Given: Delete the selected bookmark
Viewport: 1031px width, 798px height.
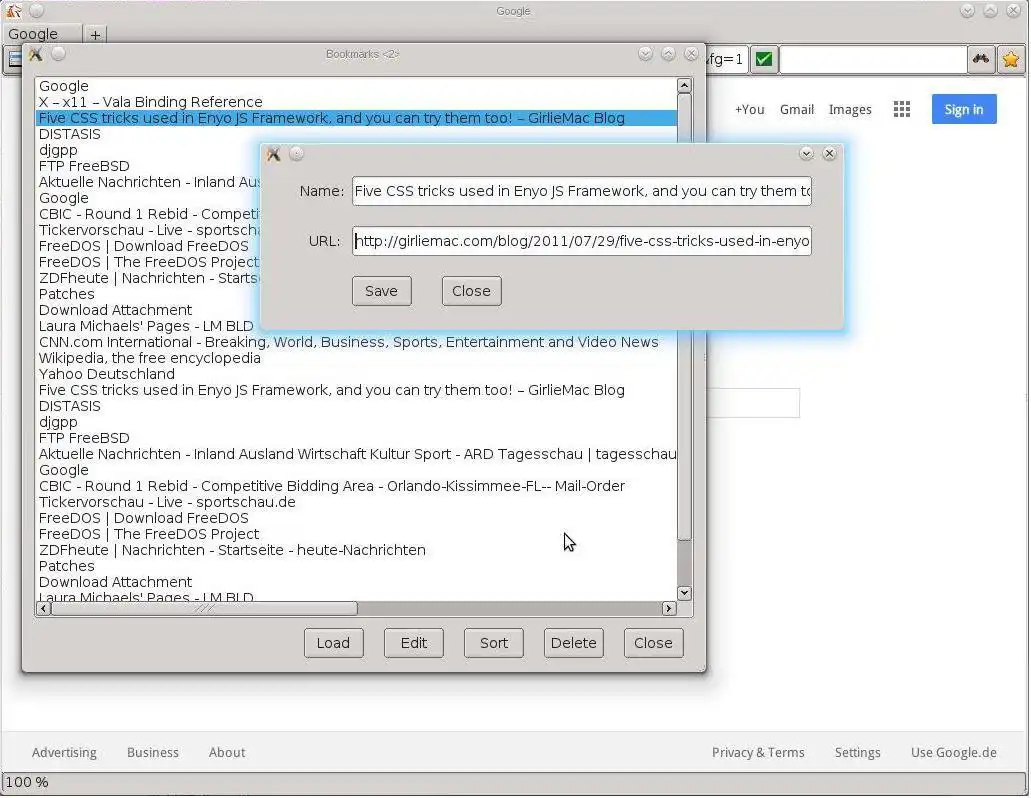Looking at the screenshot, I should [573, 643].
